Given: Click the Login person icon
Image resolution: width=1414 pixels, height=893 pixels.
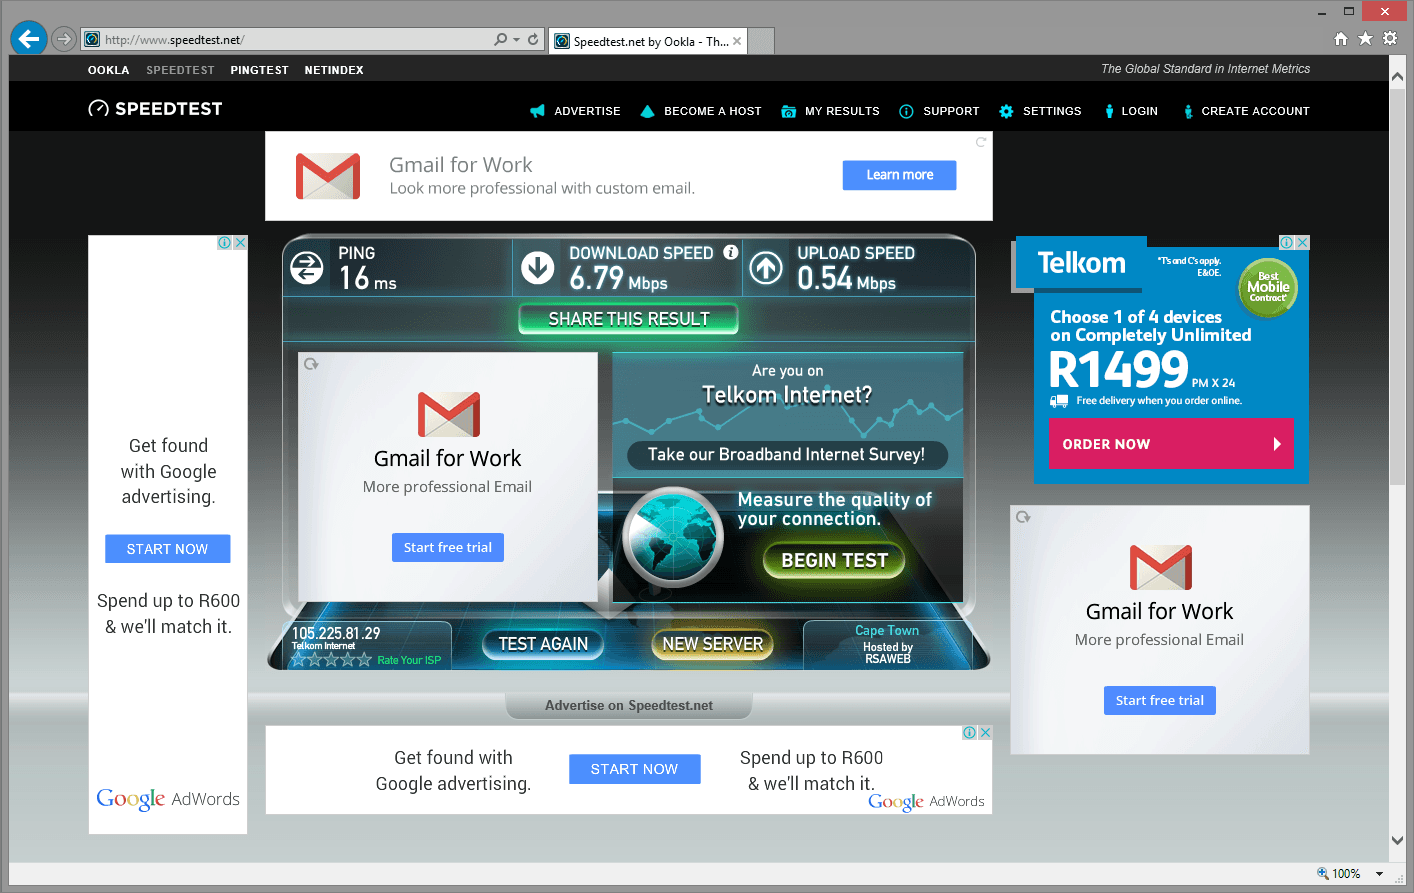Looking at the screenshot, I should pos(1109,111).
